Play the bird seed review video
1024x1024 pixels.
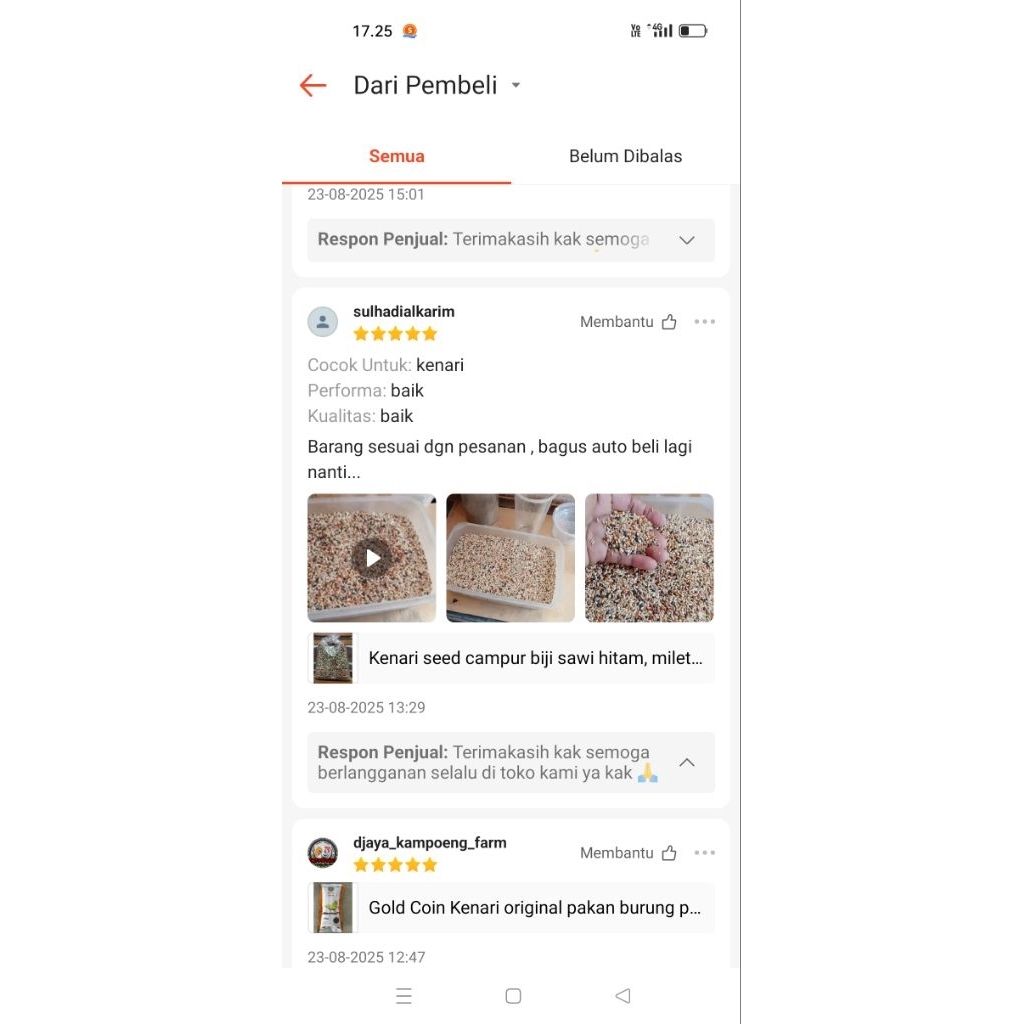[372, 558]
